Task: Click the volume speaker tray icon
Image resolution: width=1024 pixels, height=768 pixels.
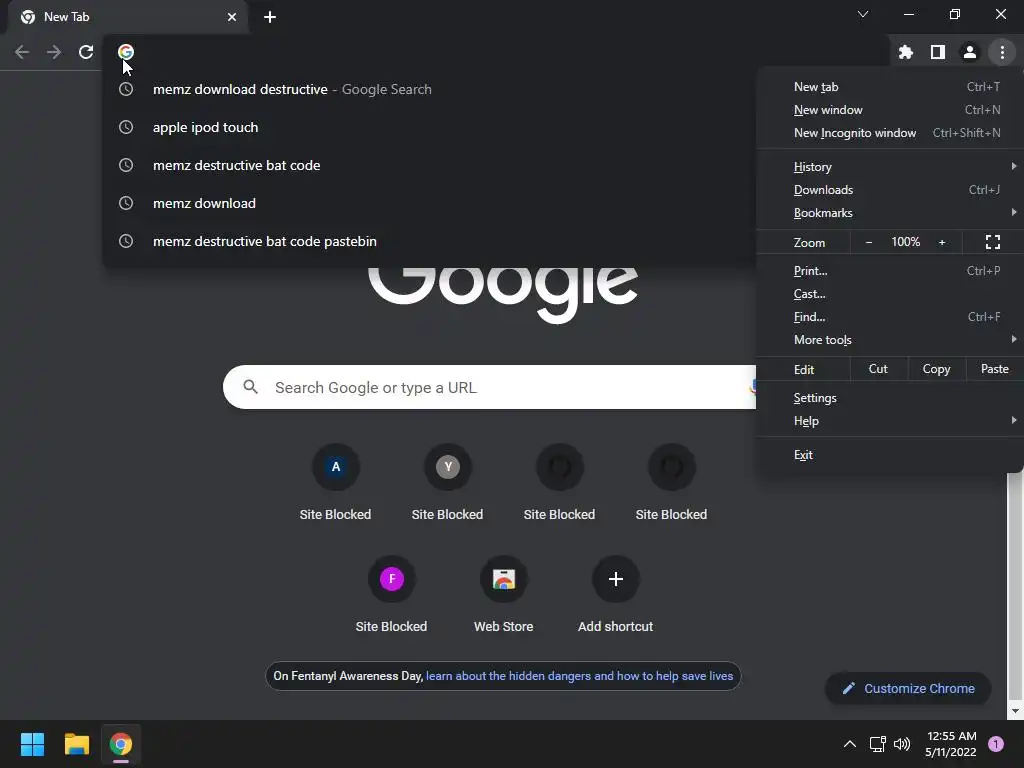Action: tap(902, 744)
